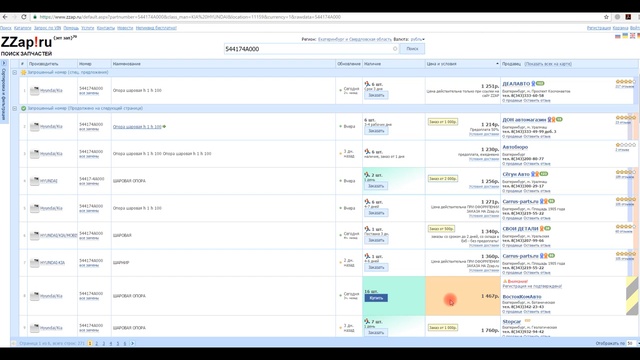Open the Валюта рубль dropdown

point(417,39)
